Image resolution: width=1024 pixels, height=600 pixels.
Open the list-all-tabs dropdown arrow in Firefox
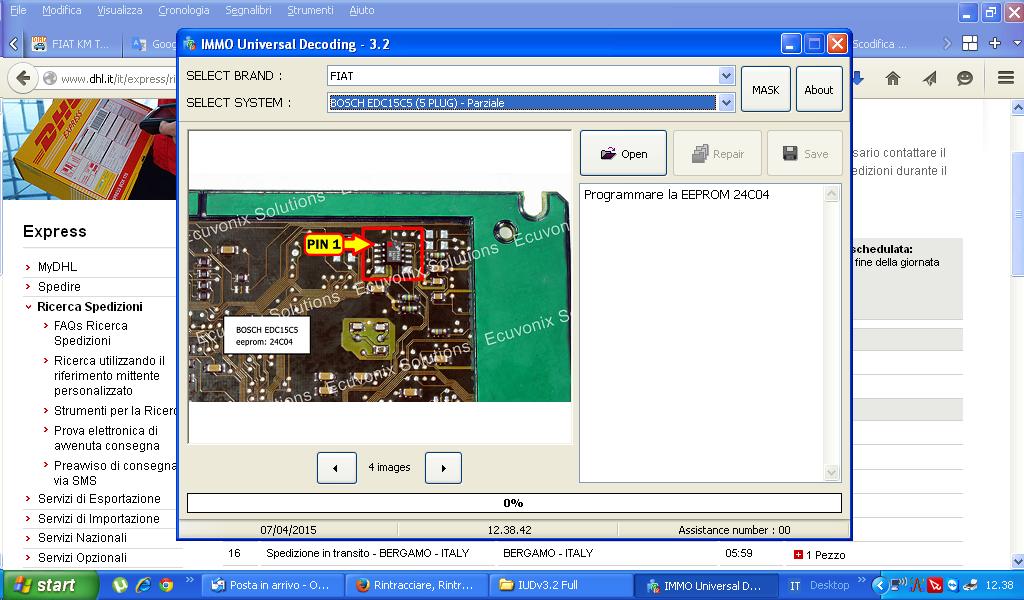click(x=1017, y=43)
